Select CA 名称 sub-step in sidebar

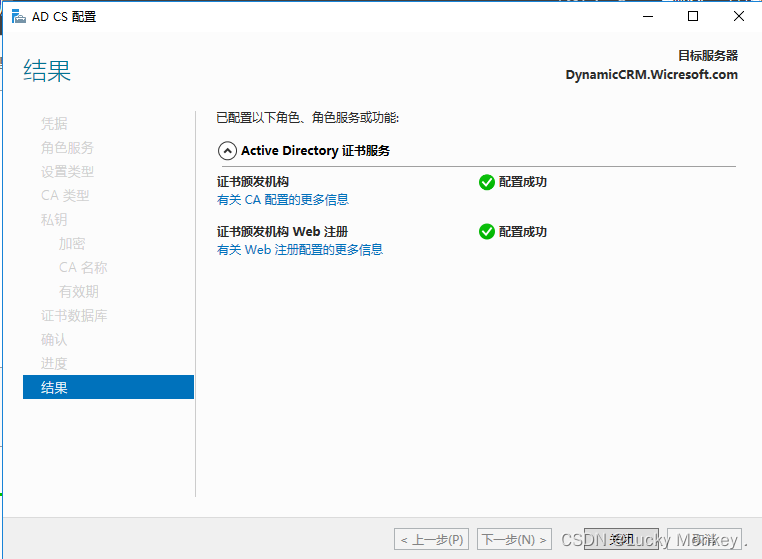point(83,267)
